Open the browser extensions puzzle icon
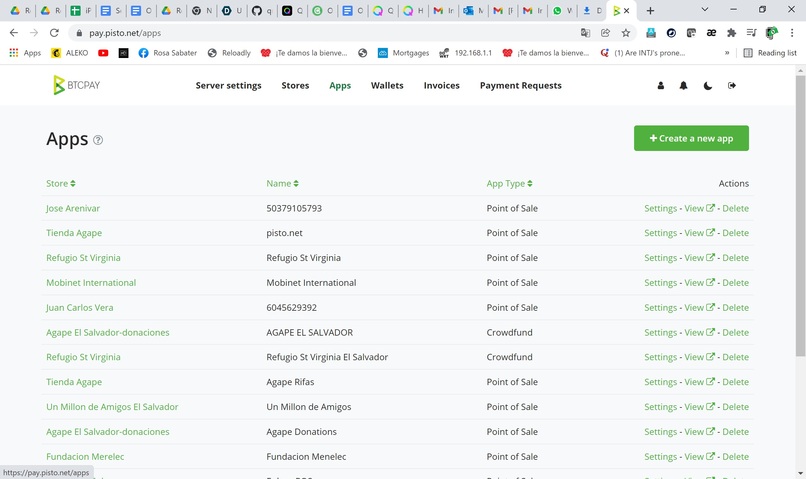This screenshot has width=806, height=479. click(731, 33)
